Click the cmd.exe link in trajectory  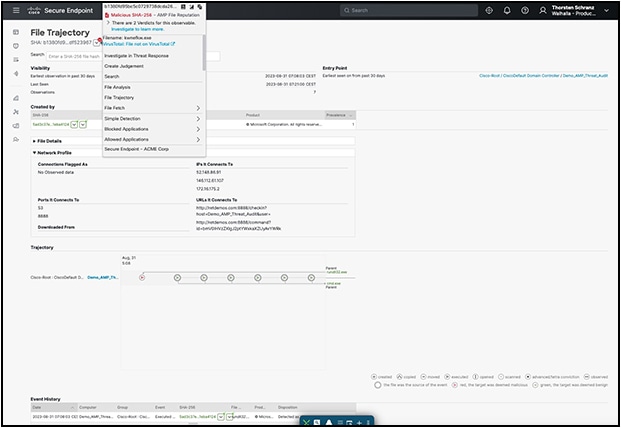click(333, 283)
